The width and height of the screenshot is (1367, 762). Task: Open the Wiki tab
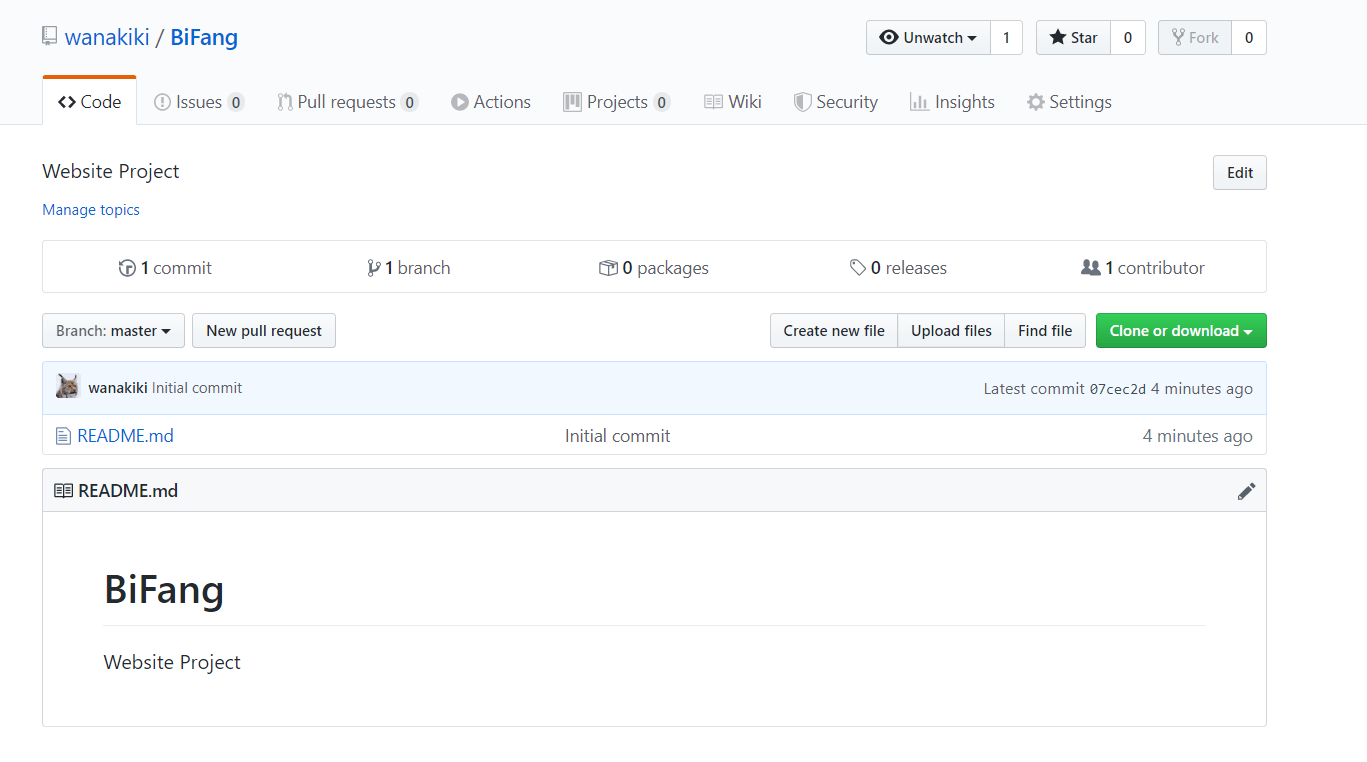click(x=733, y=102)
